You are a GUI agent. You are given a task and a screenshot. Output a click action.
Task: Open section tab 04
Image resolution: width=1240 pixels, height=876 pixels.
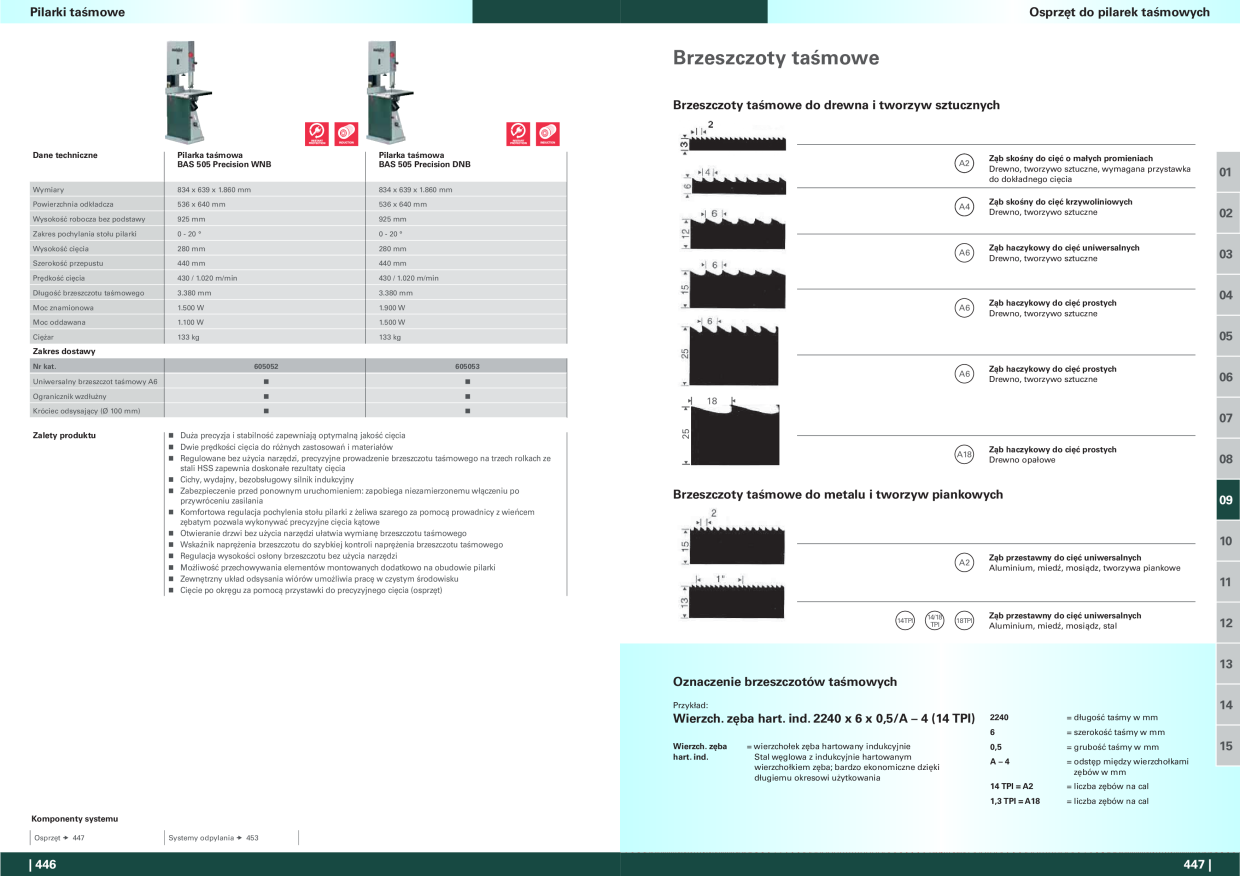tap(1227, 295)
